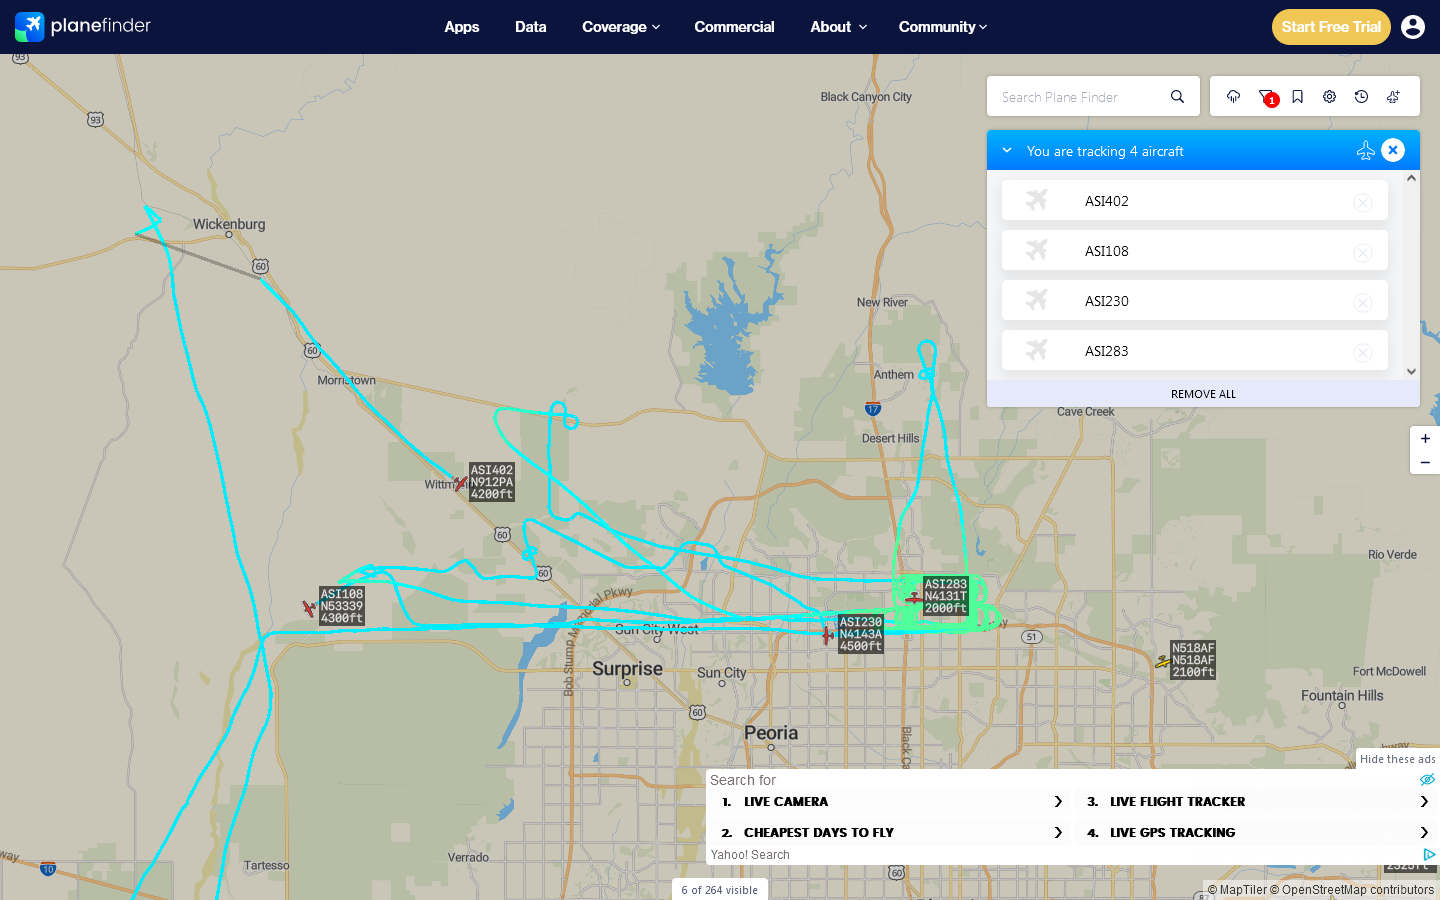Open the LIVE FLIGHT TRACKER ad result arrow
This screenshot has width=1440, height=900.
coord(1424,802)
